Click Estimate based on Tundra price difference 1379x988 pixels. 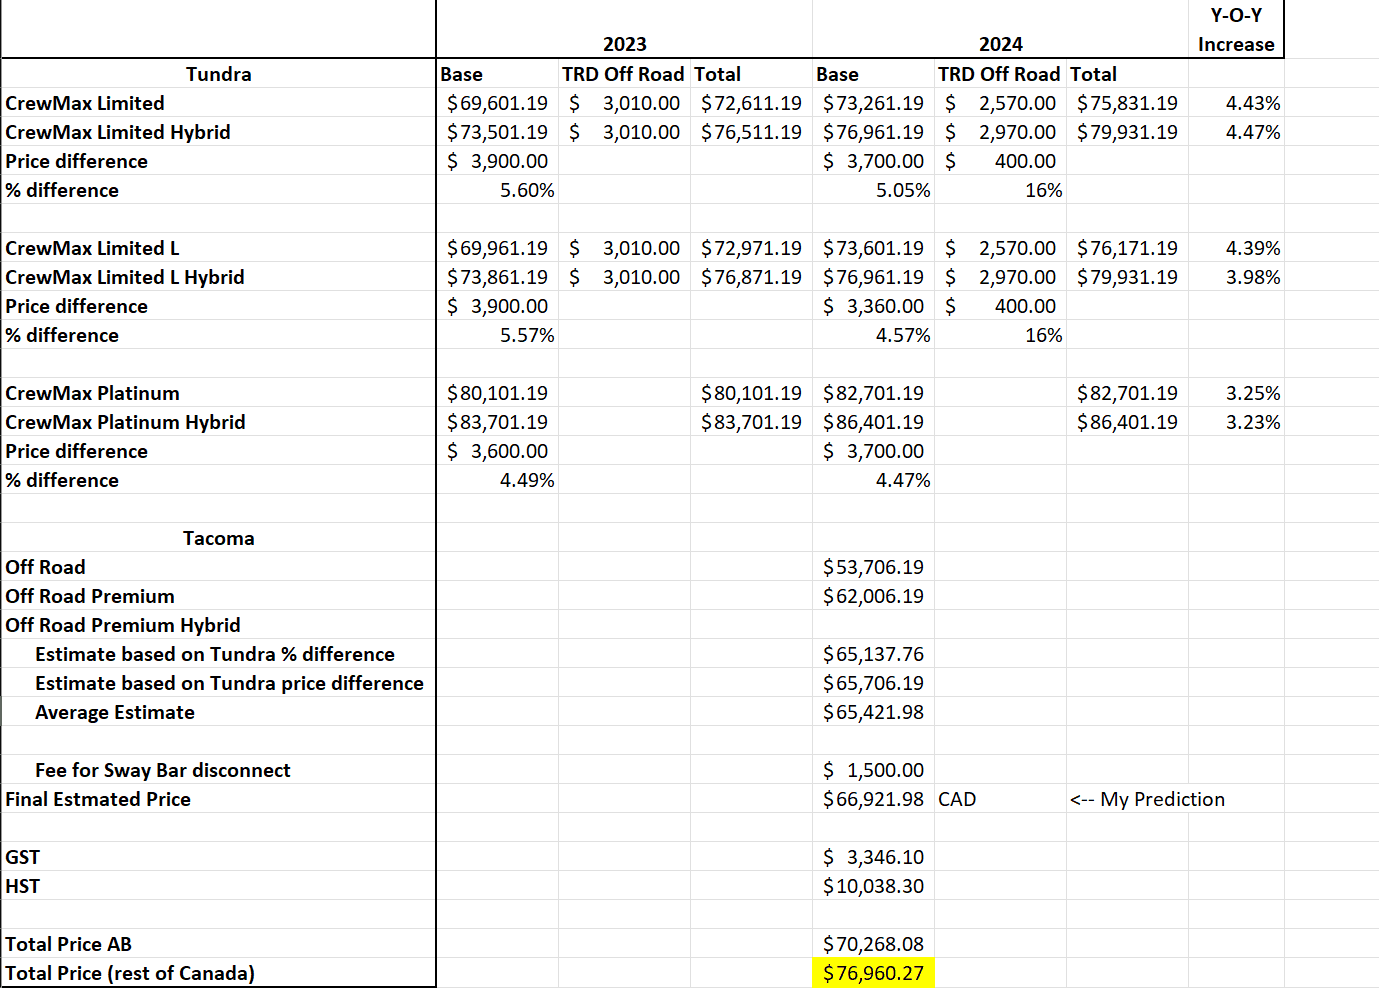click(229, 683)
